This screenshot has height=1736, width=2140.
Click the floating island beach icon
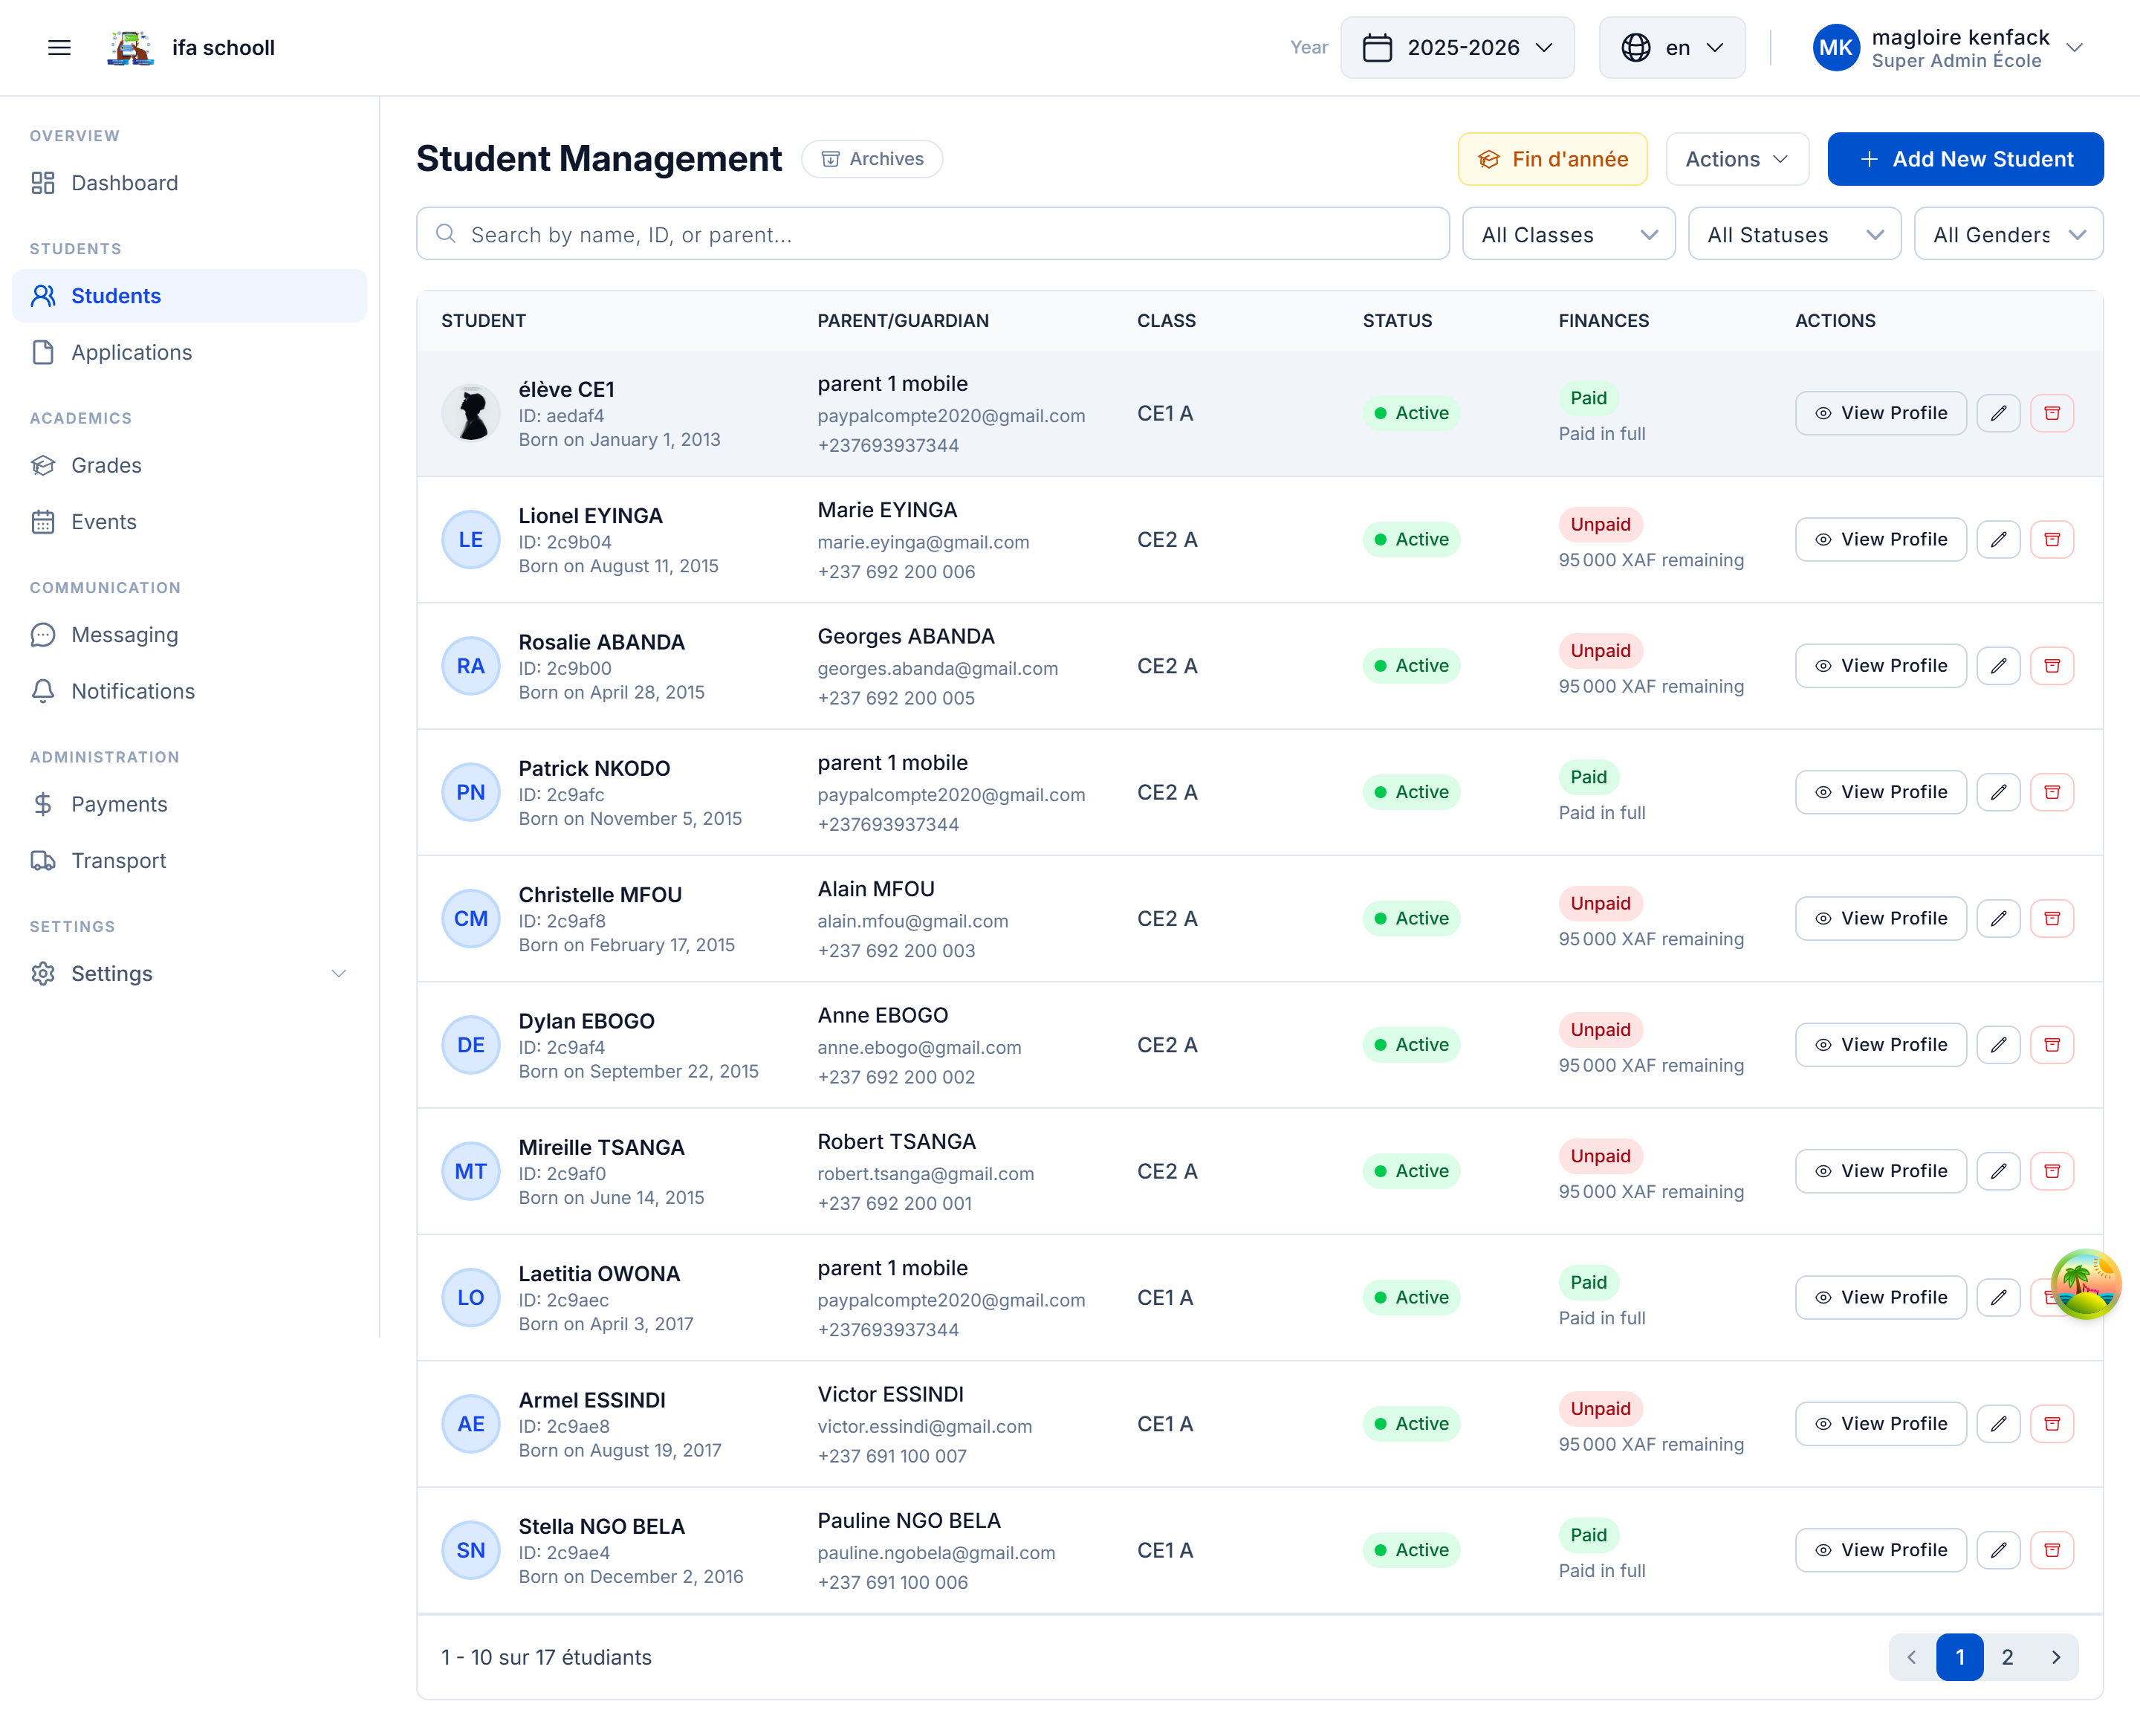2085,1283
